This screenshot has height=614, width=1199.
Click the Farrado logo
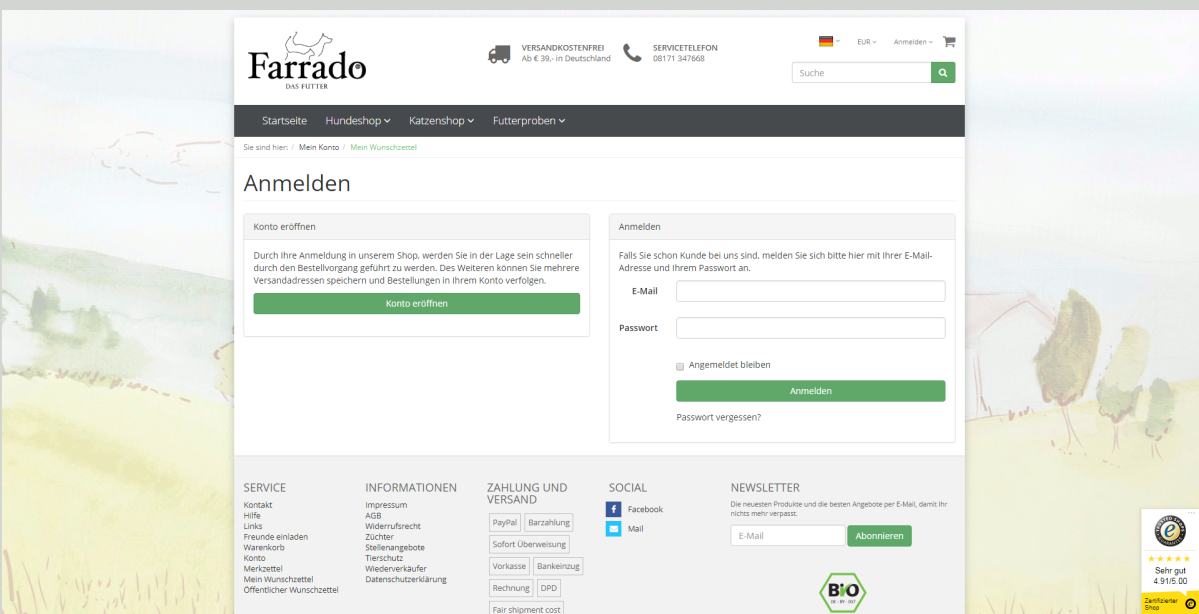[x=307, y=60]
